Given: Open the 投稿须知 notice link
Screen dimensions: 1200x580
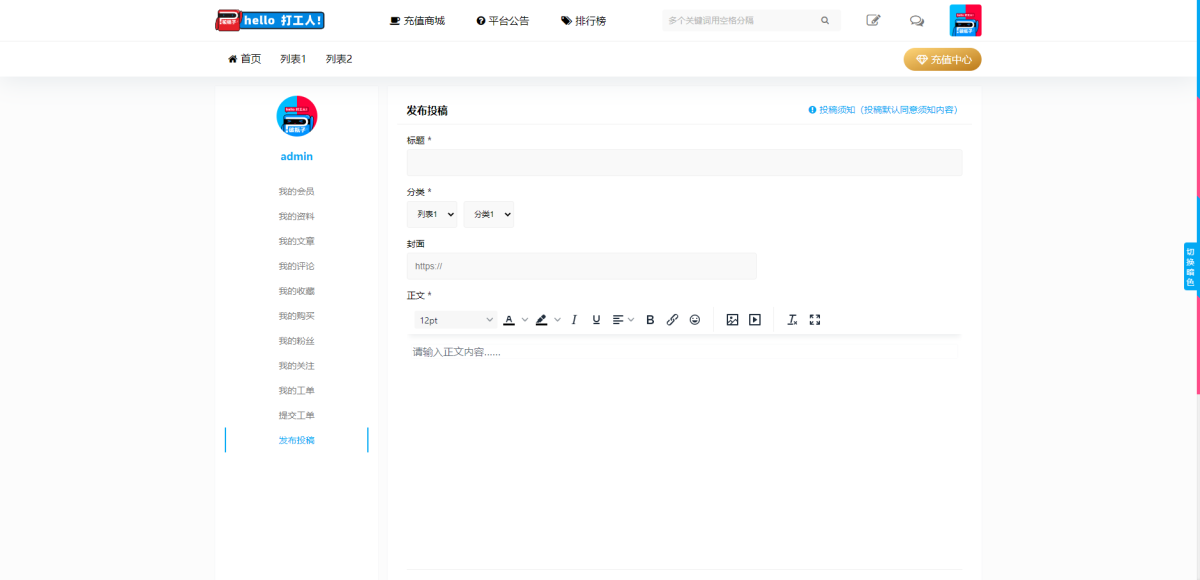Looking at the screenshot, I should (x=884, y=110).
